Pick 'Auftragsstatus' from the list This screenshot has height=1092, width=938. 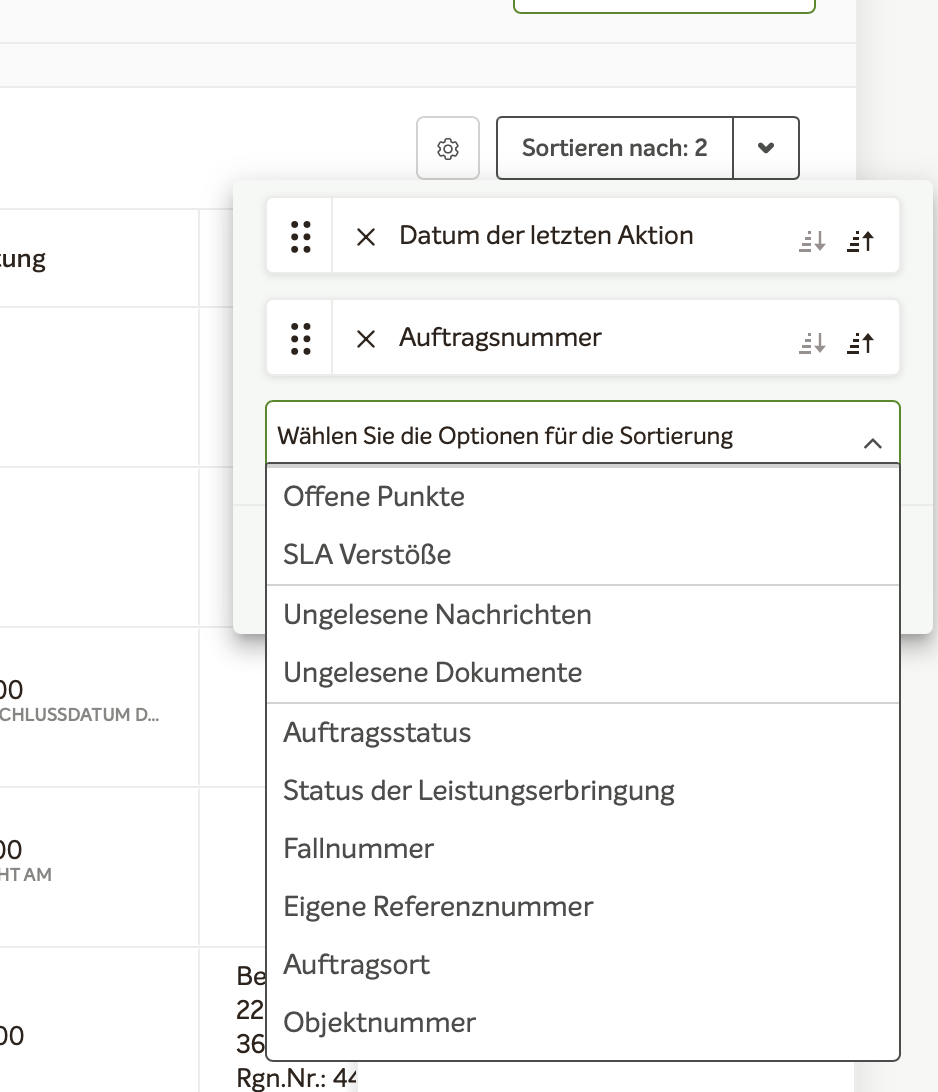583,733
